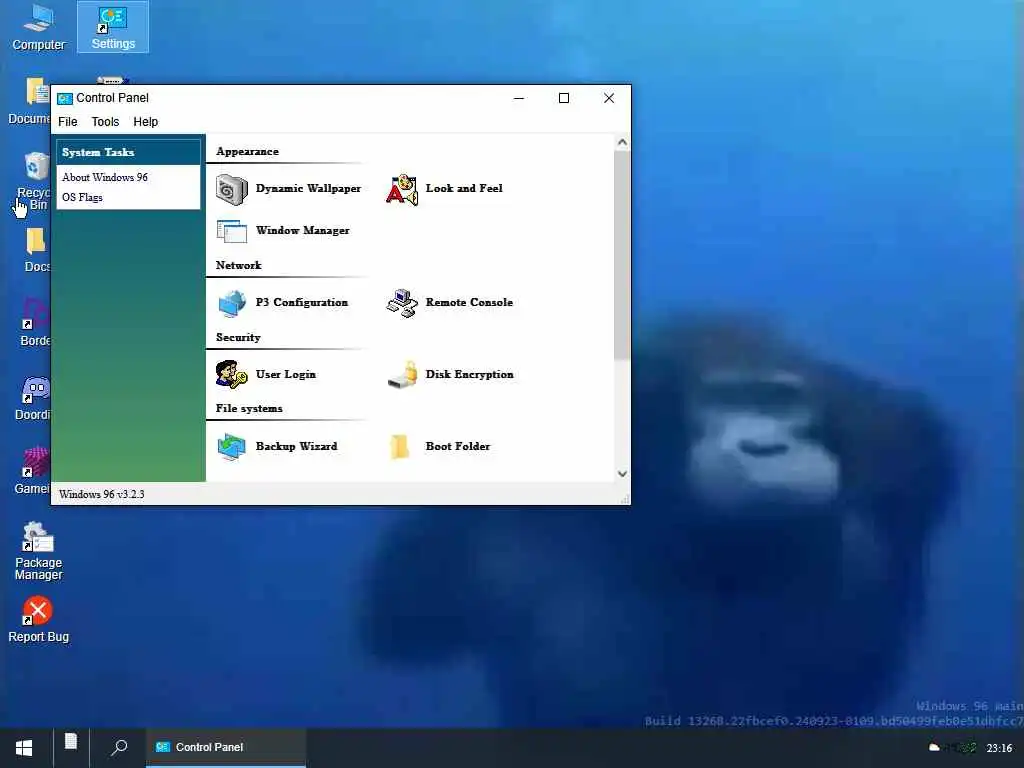Open the Remote Console computers icon
The image size is (1024, 768).
point(402,303)
